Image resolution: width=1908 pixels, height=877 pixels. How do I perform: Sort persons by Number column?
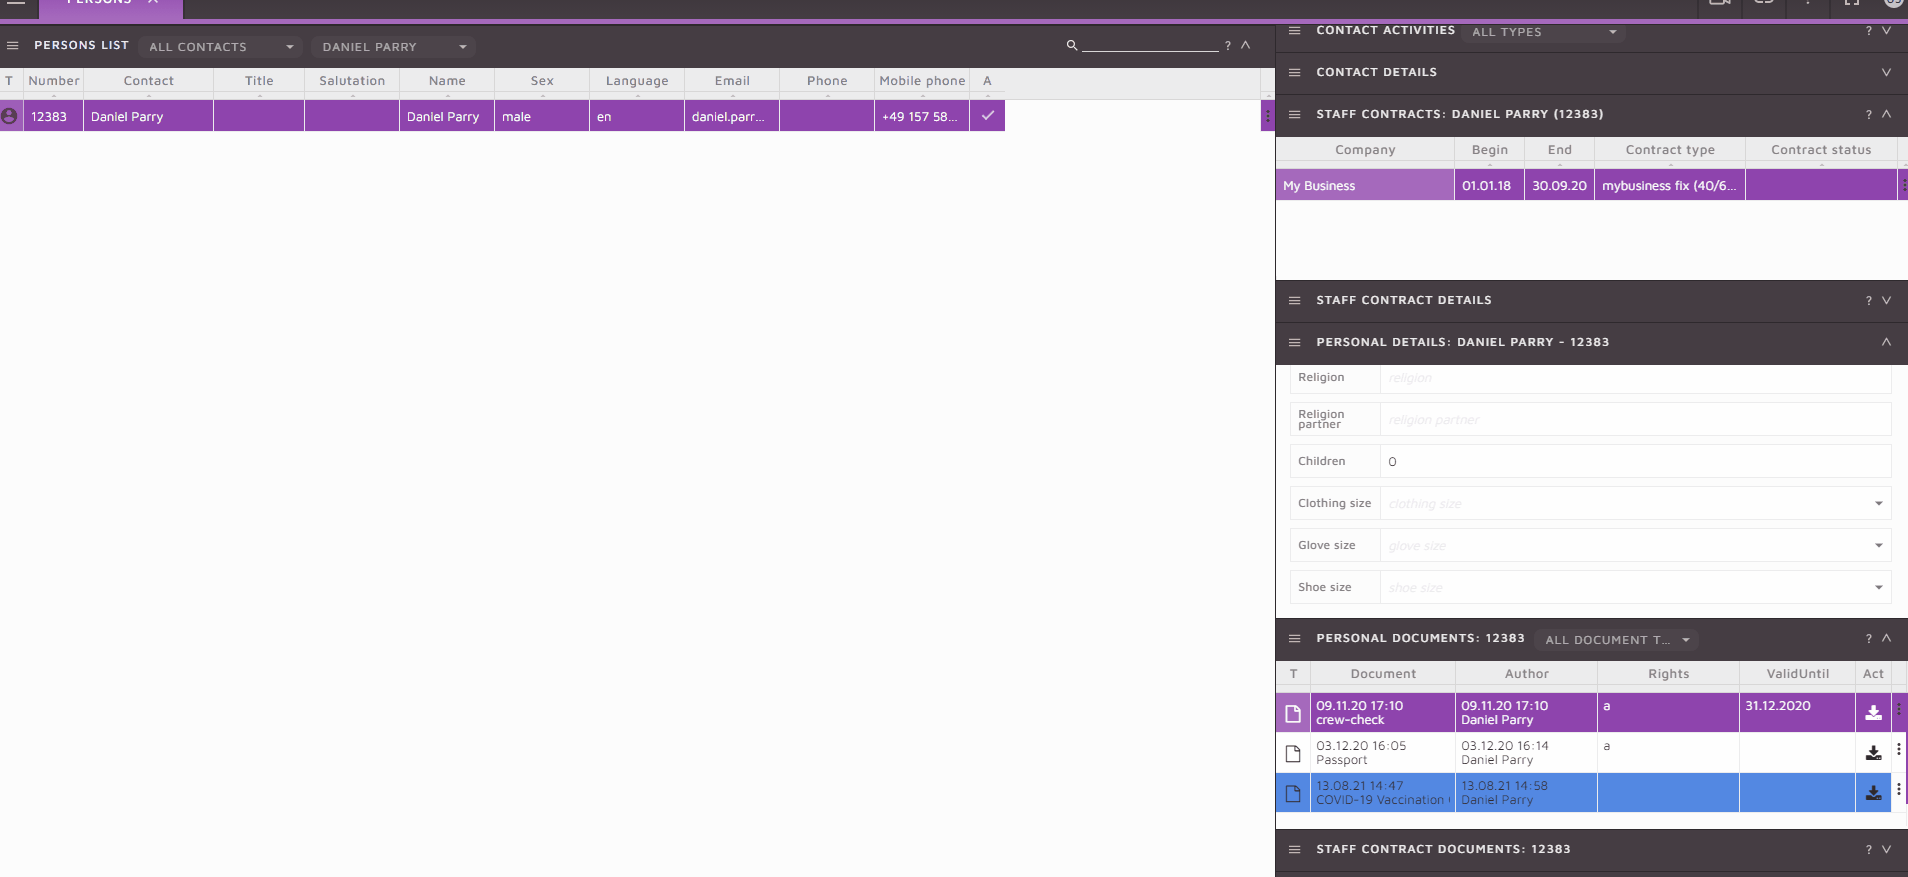click(54, 81)
